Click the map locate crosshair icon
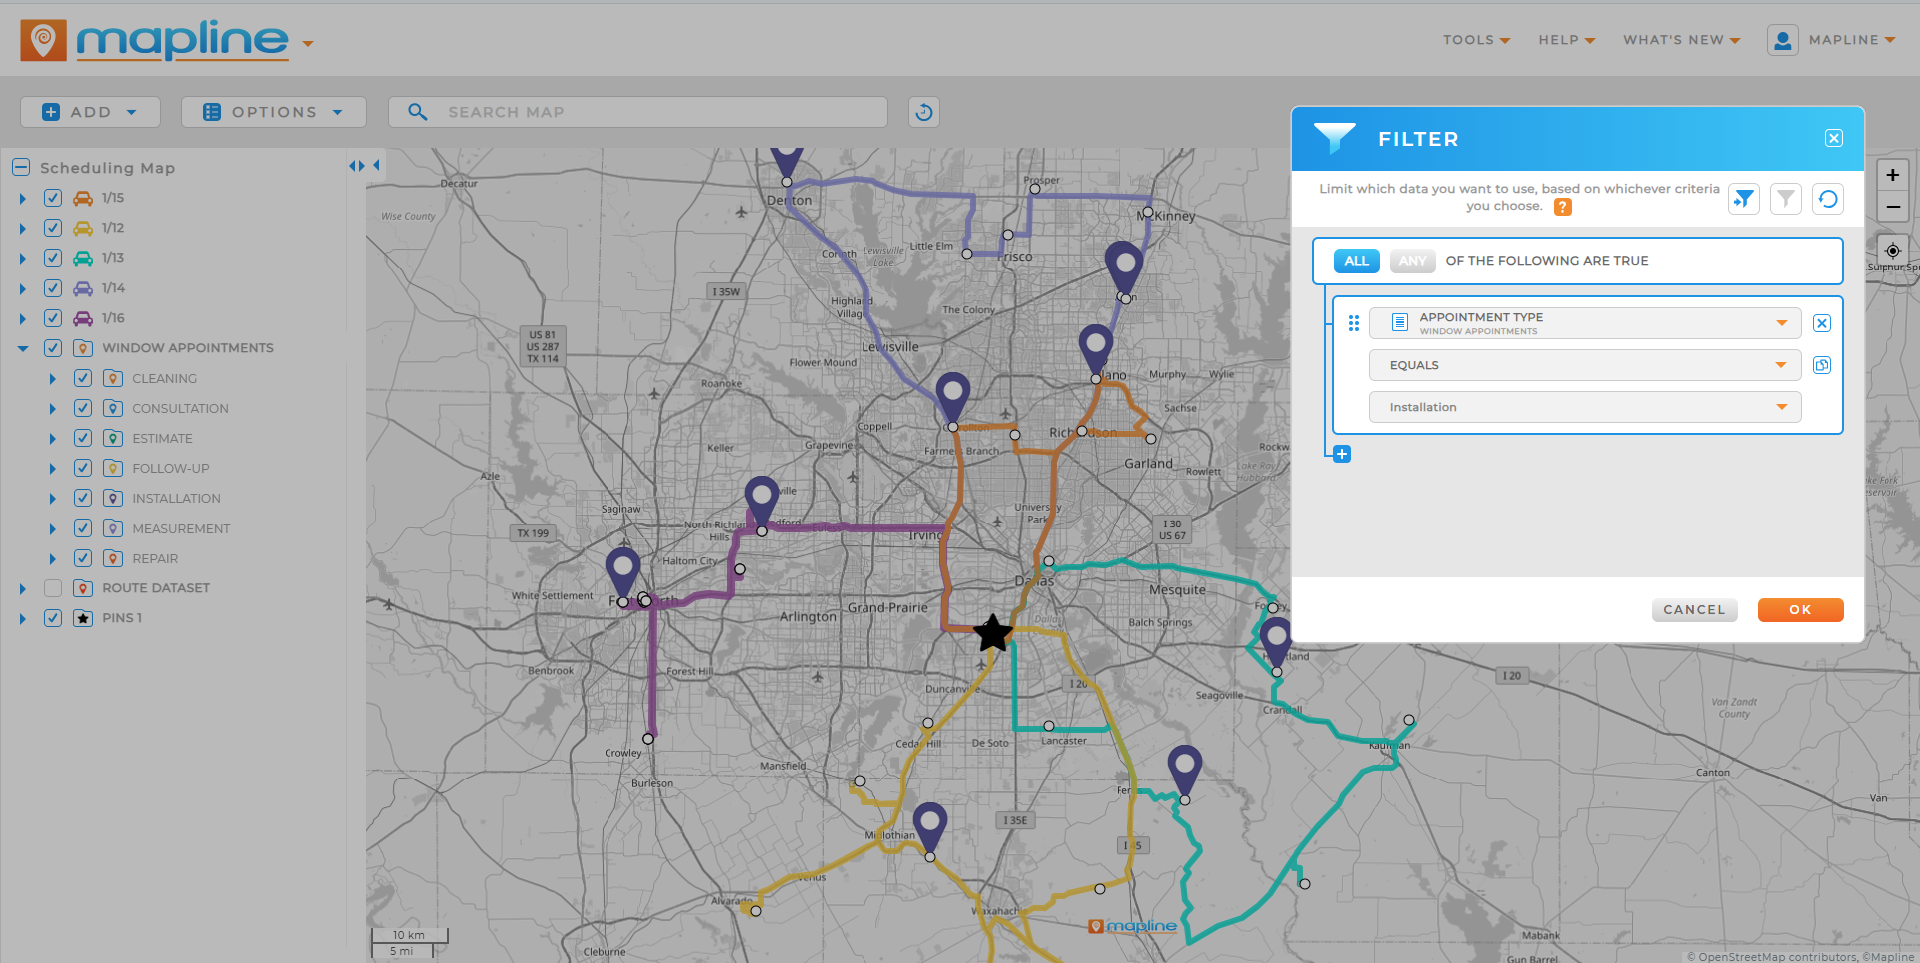Image resolution: width=1920 pixels, height=963 pixels. coord(1893,250)
